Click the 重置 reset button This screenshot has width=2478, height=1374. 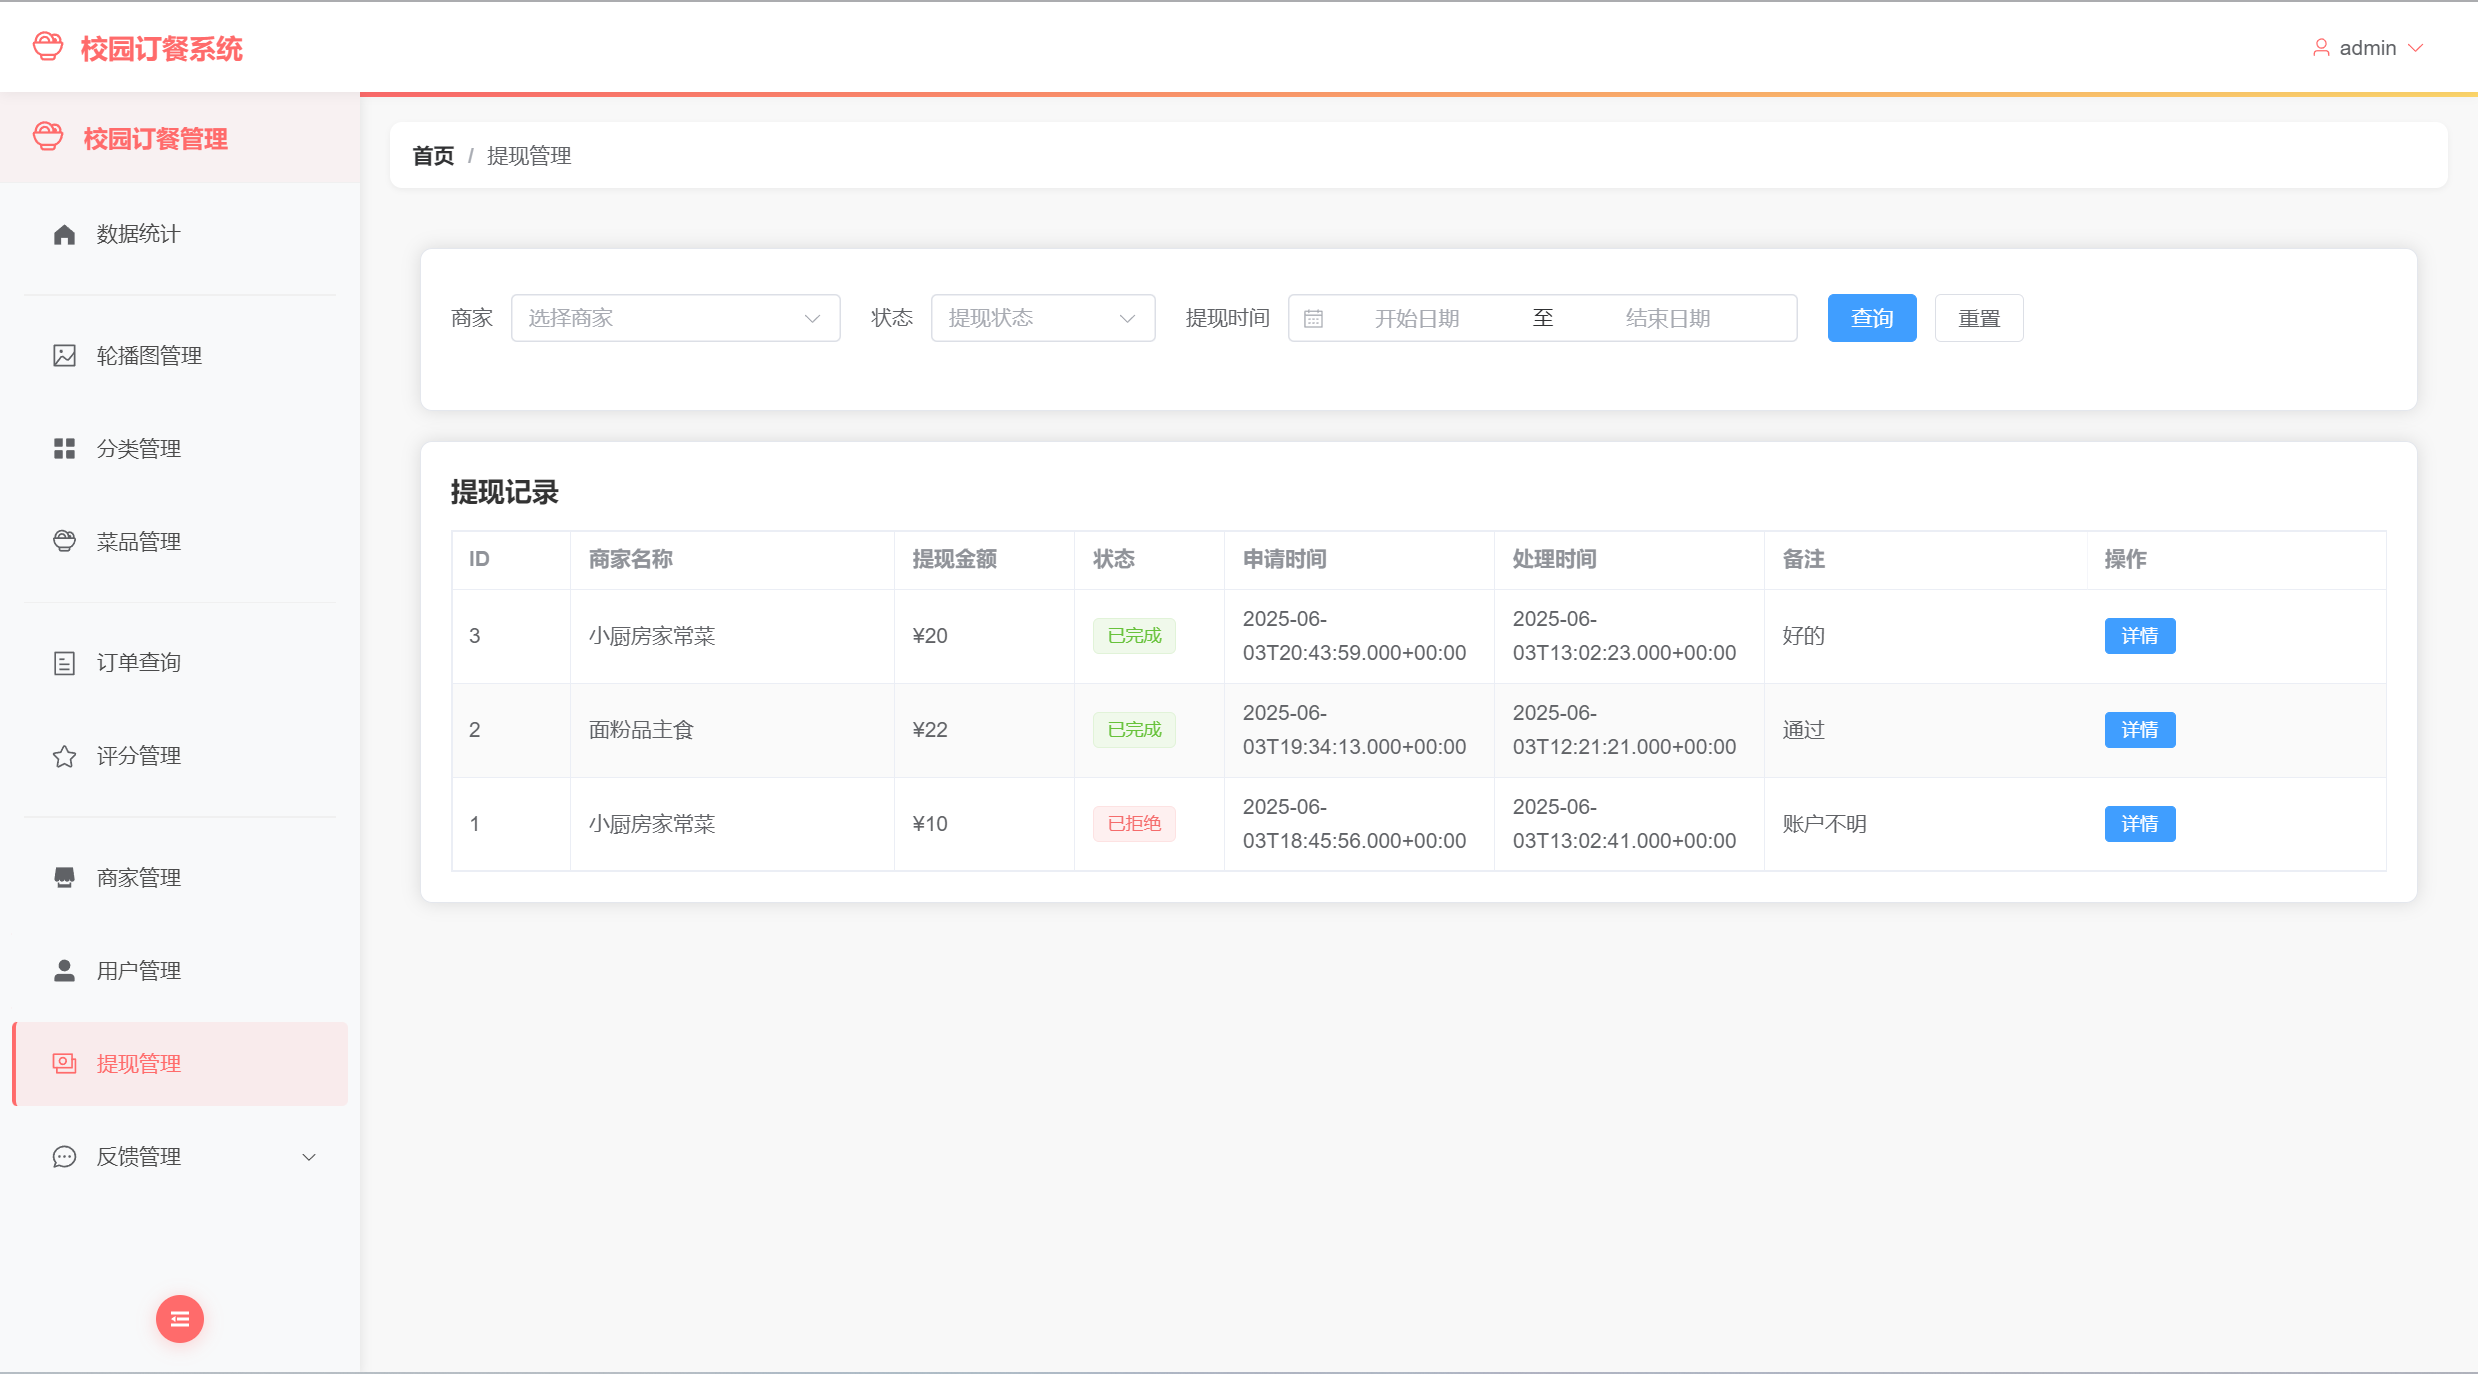[x=1978, y=318]
